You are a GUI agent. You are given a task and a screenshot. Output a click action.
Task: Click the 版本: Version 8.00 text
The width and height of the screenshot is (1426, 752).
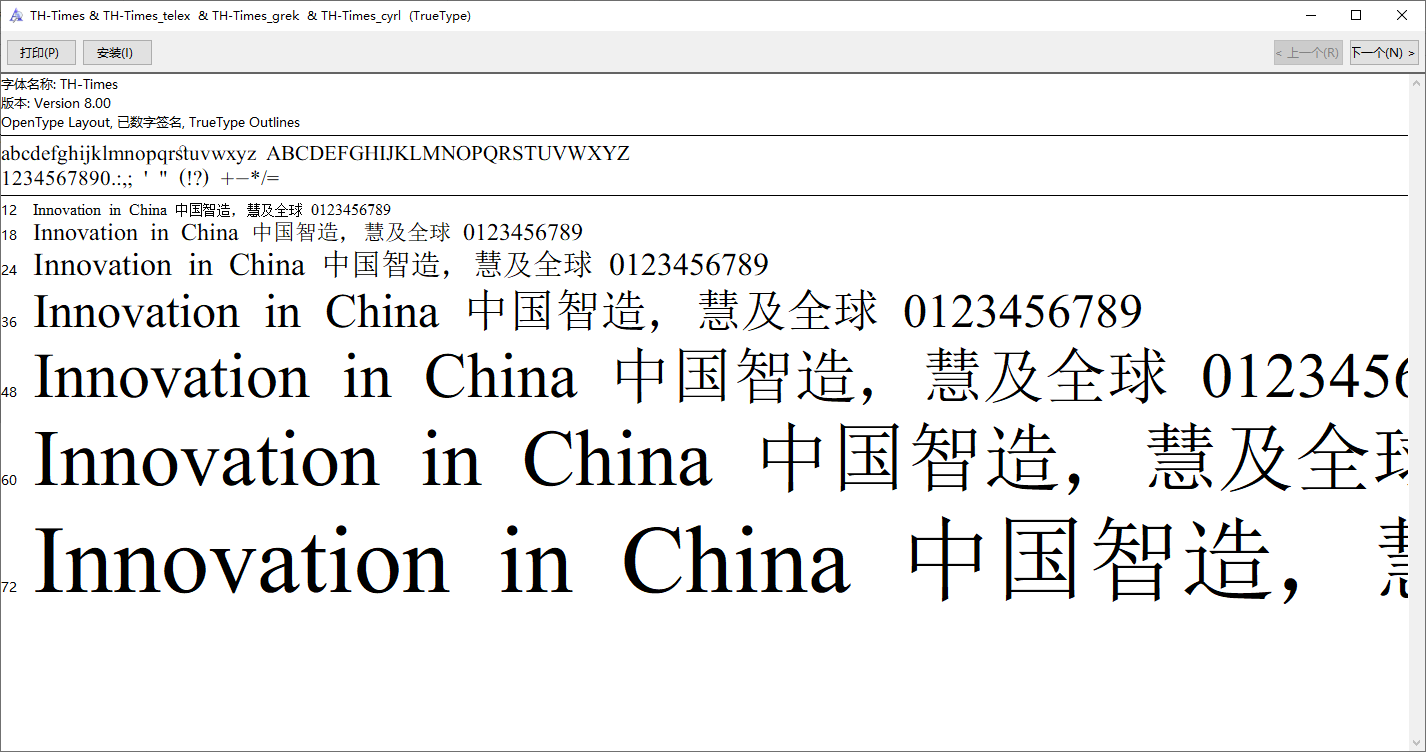(56, 103)
